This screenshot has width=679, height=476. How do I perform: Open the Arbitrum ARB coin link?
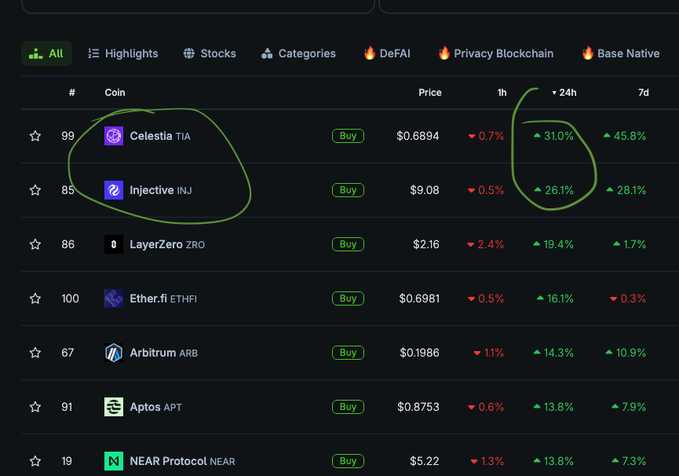tap(164, 353)
